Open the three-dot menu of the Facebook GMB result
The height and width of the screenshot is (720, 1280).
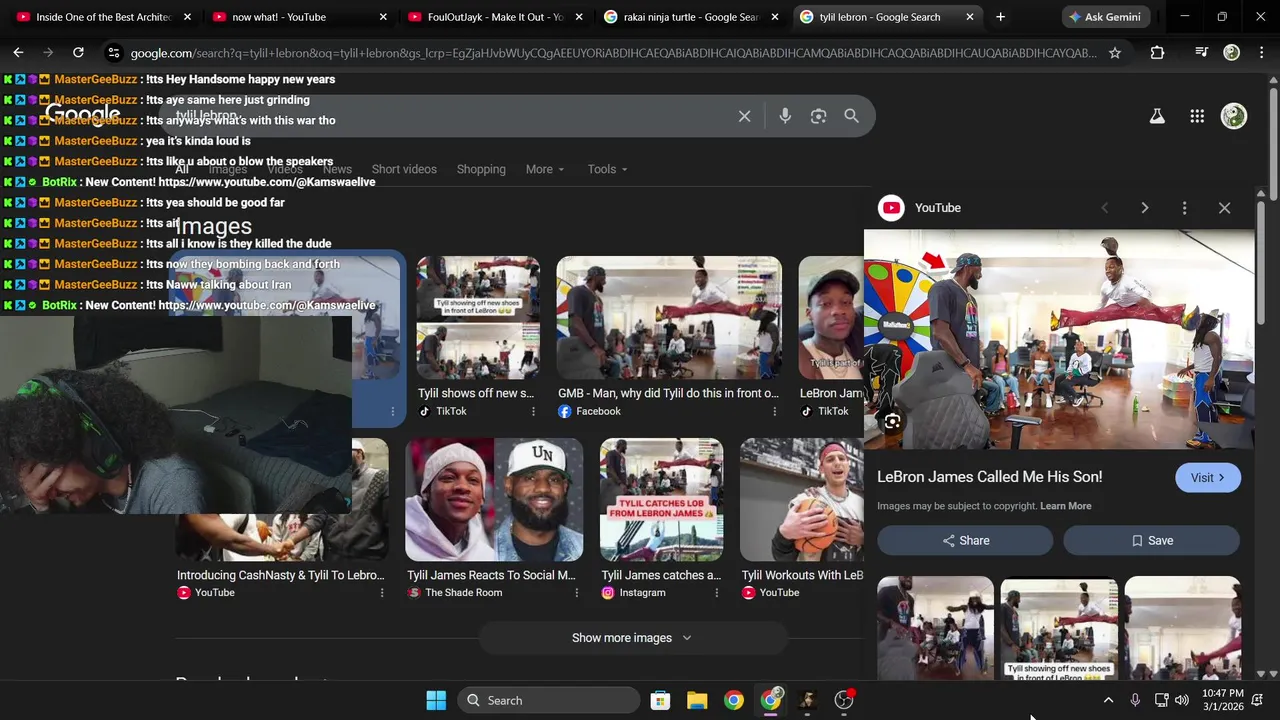[774, 411]
